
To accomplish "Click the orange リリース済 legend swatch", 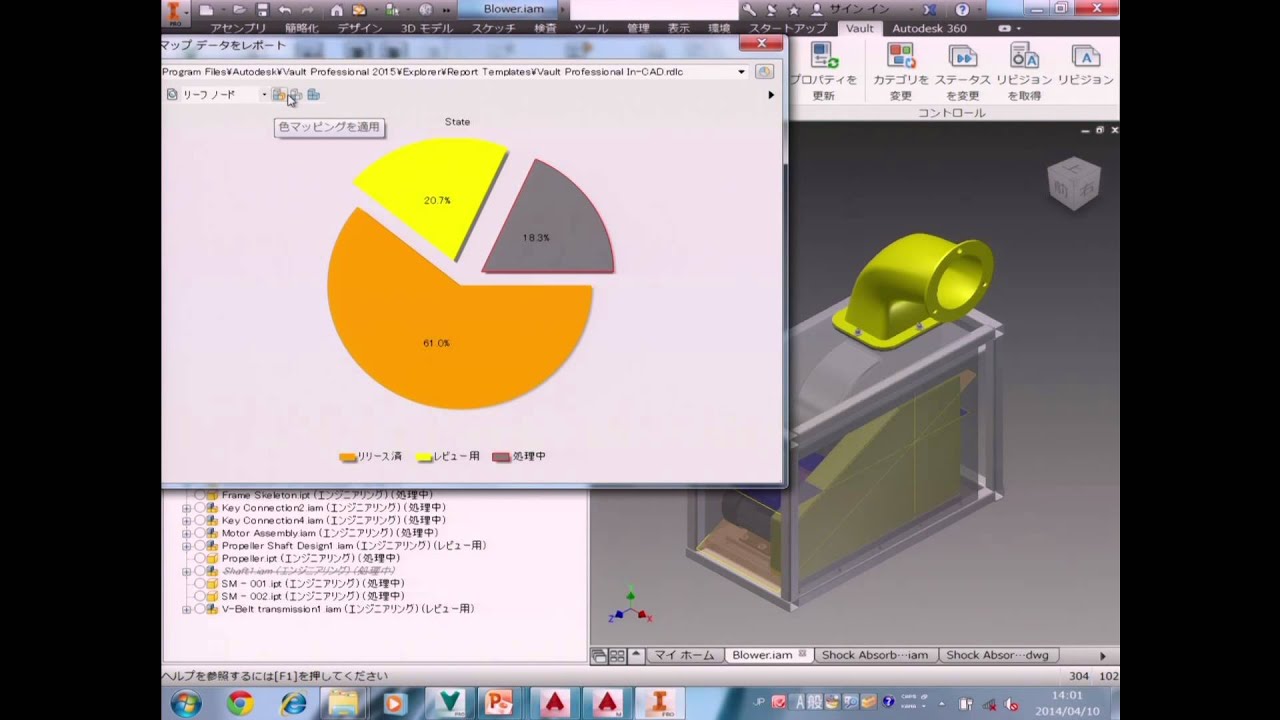I will 348,457.
